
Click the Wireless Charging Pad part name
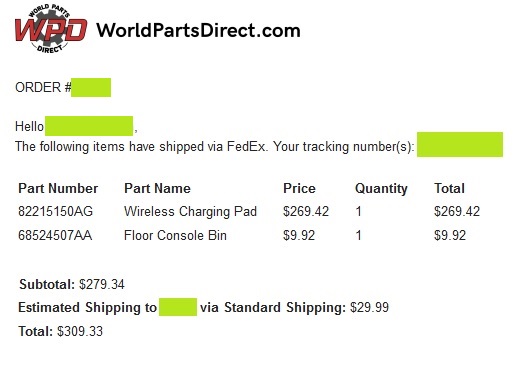tap(190, 212)
